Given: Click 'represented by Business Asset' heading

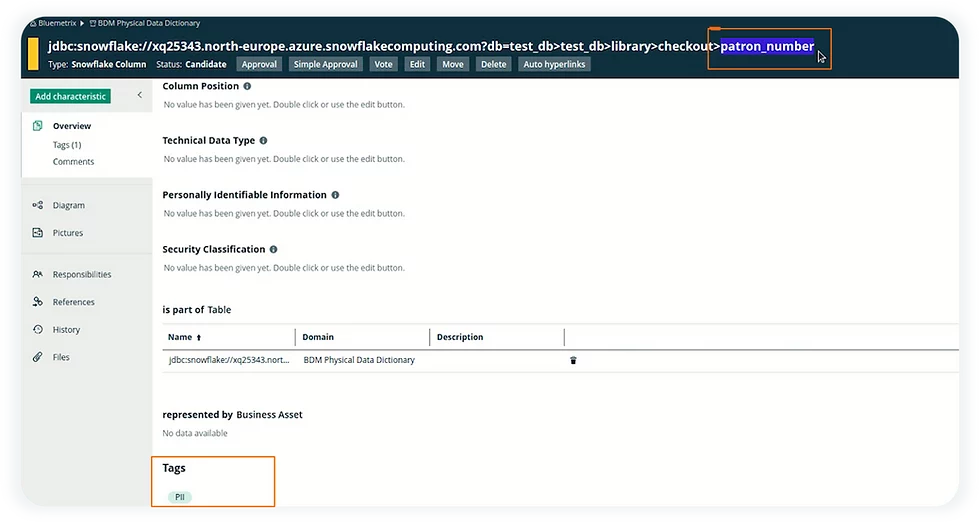Looking at the screenshot, I should point(232,415).
